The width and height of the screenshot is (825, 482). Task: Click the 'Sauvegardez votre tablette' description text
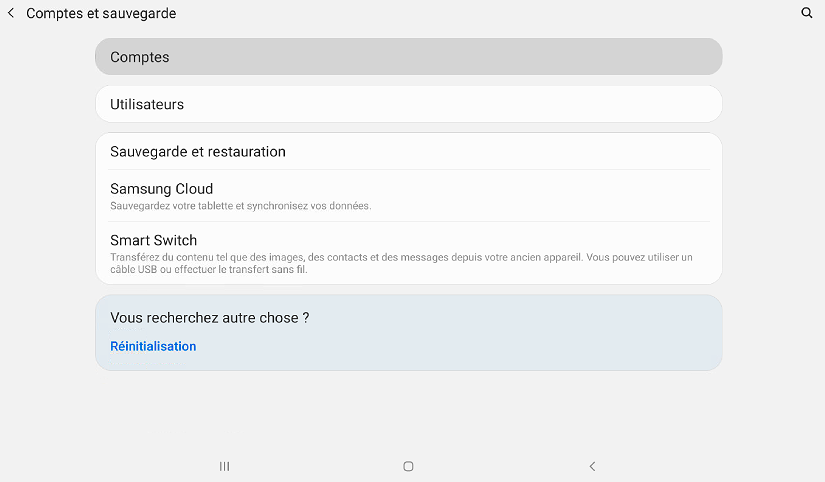pos(240,206)
